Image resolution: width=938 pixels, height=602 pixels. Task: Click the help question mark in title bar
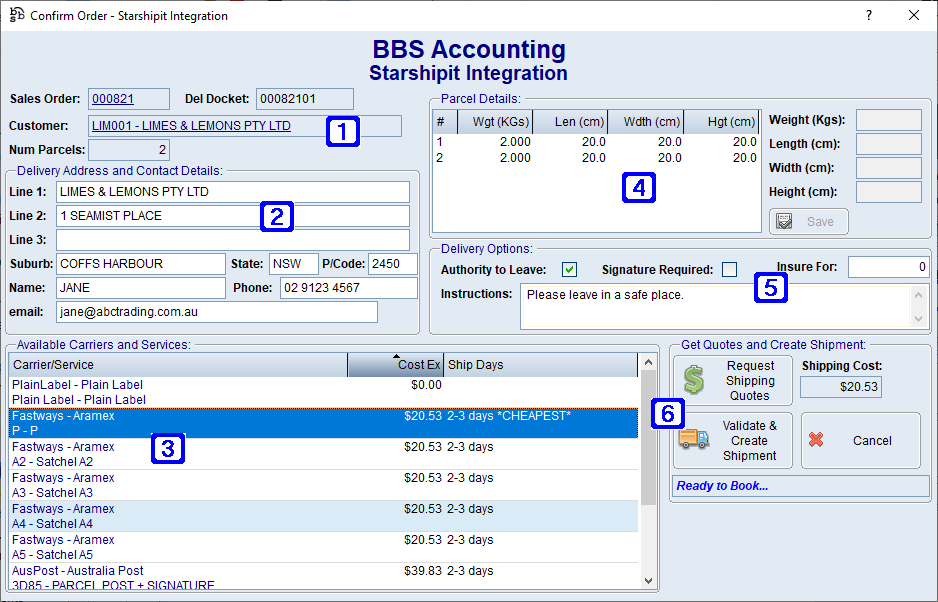pos(868,15)
